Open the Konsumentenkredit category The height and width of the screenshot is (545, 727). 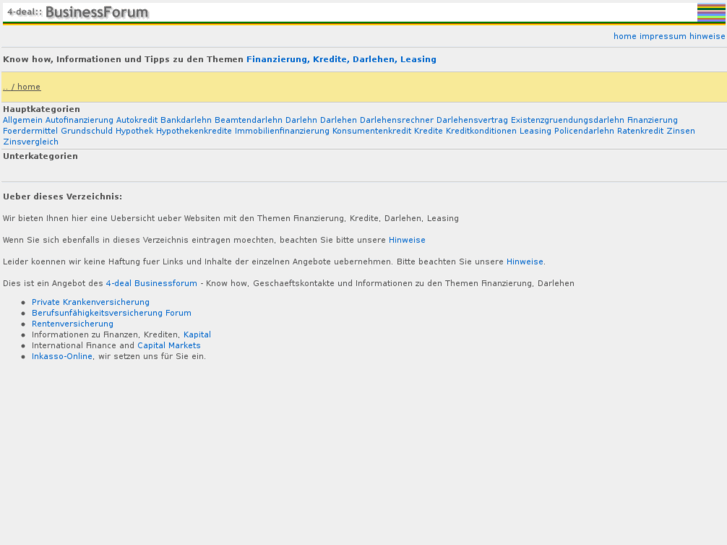(x=372, y=131)
